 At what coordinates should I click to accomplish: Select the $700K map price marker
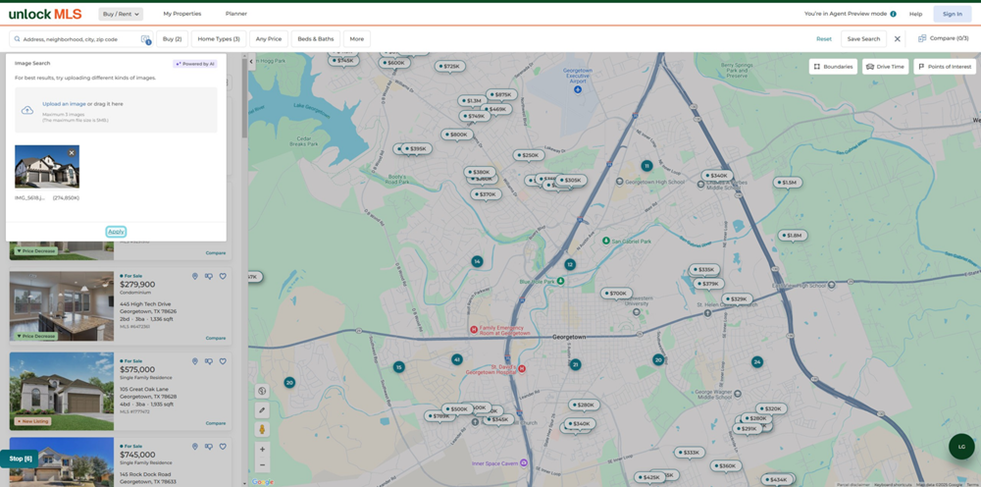tap(616, 293)
